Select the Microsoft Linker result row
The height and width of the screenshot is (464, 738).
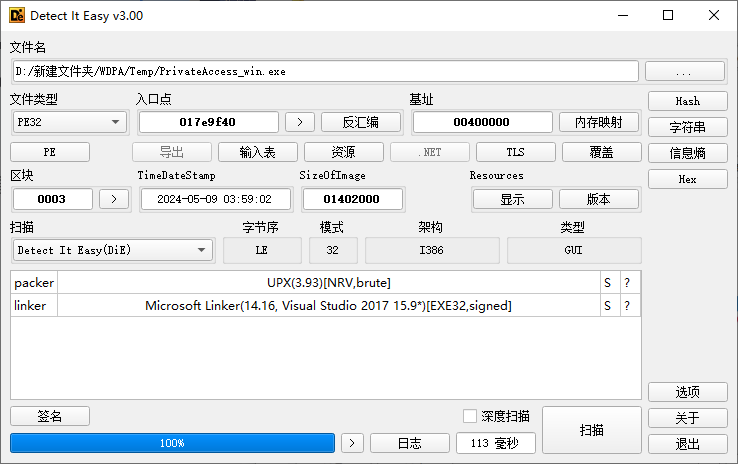[x=325, y=306]
